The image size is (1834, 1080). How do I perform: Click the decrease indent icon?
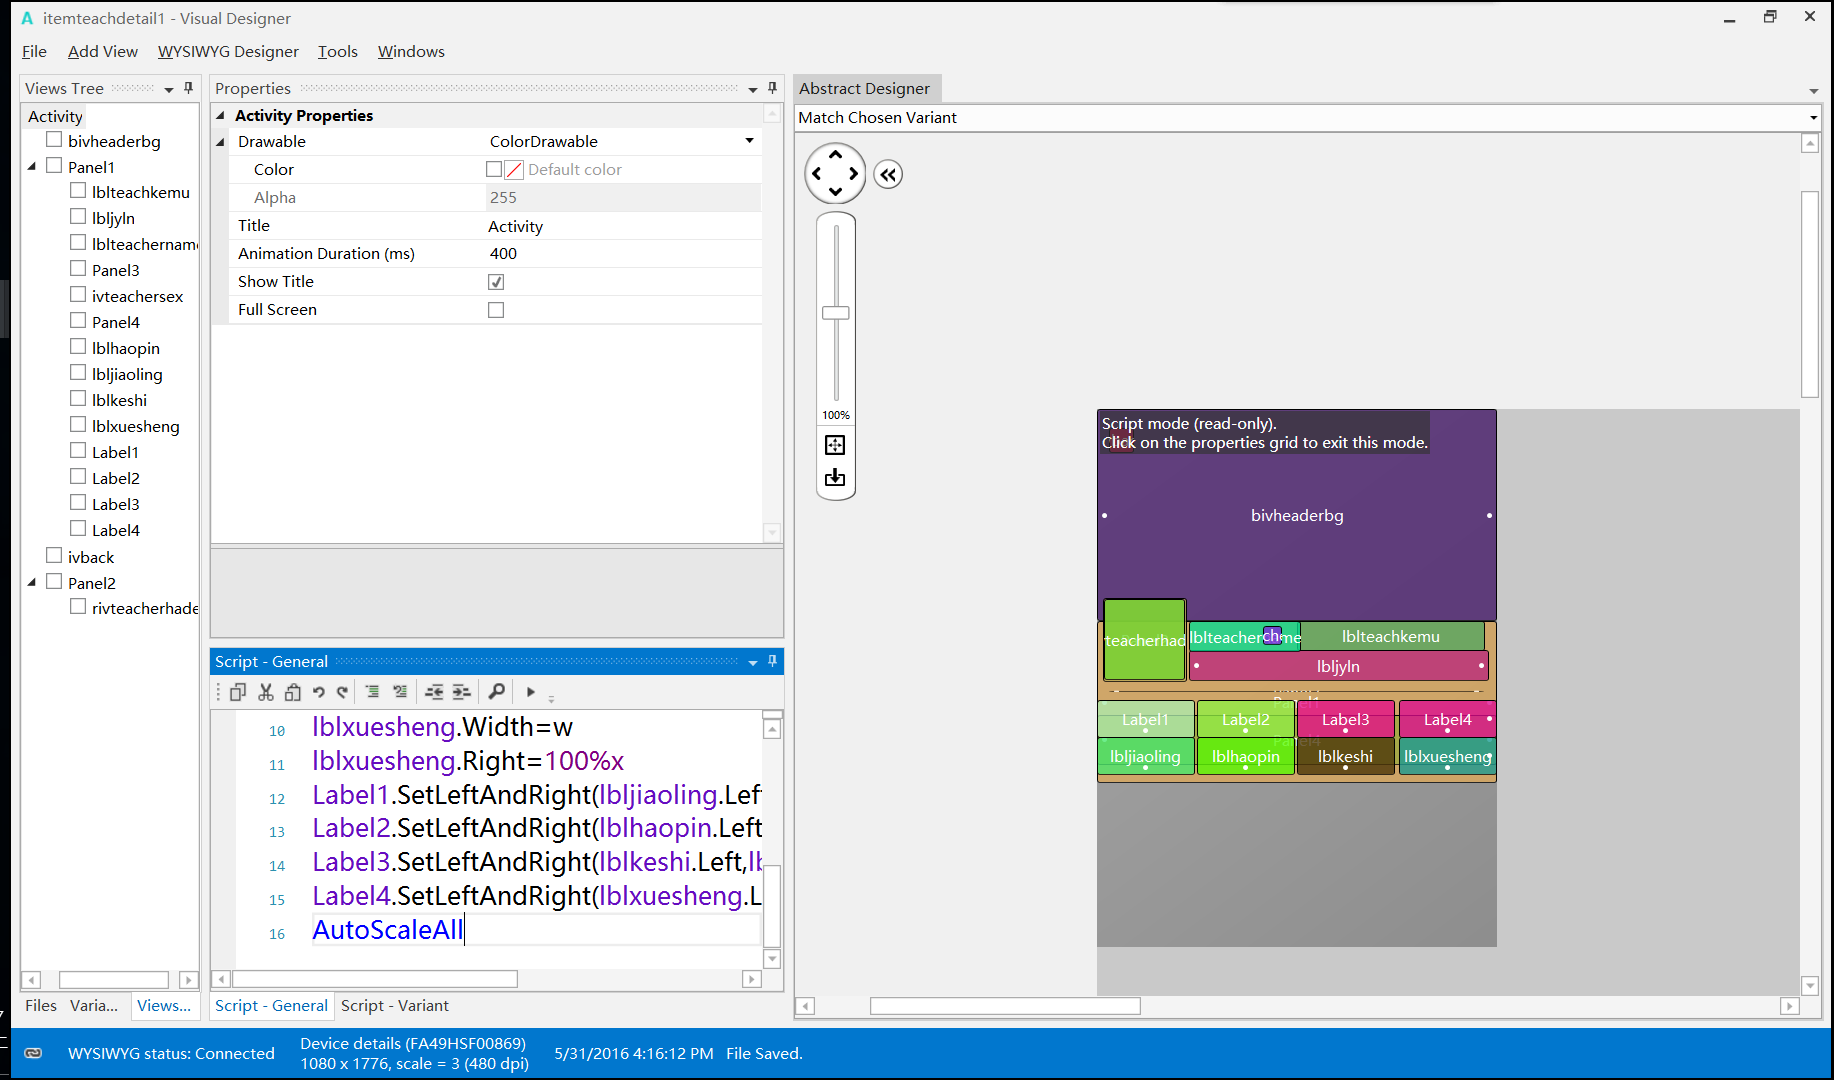coord(434,691)
